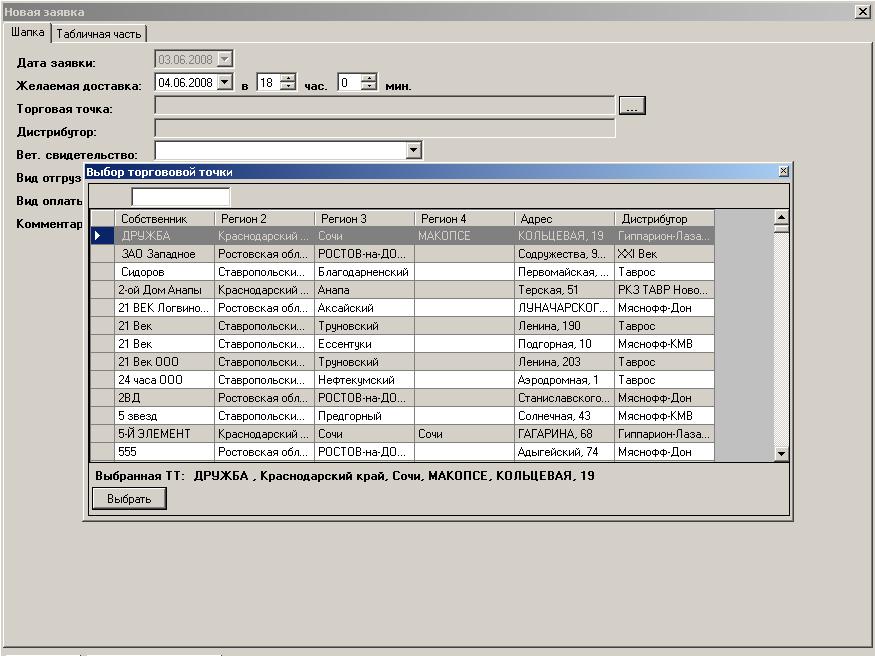The height and width of the screenshot is (656, 875).
Task: Click the address cell Адыгейский, 74
Action: pos(564,452)
